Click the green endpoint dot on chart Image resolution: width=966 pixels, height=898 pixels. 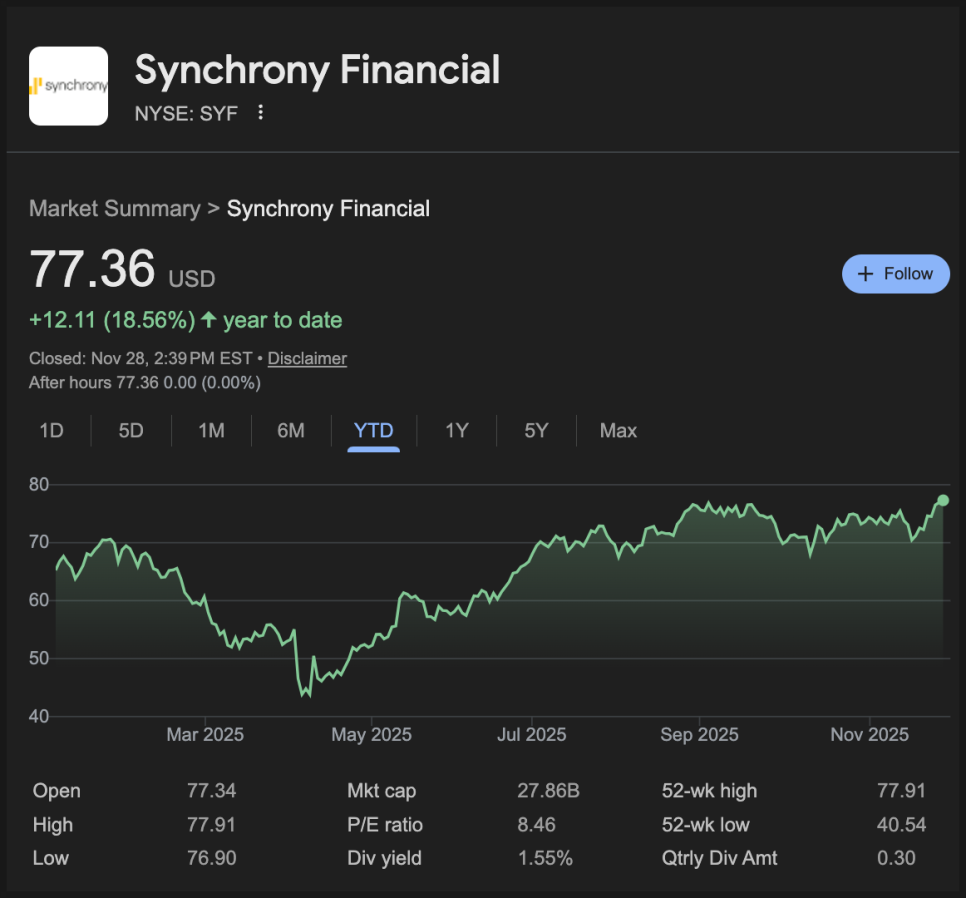point(942,500)
